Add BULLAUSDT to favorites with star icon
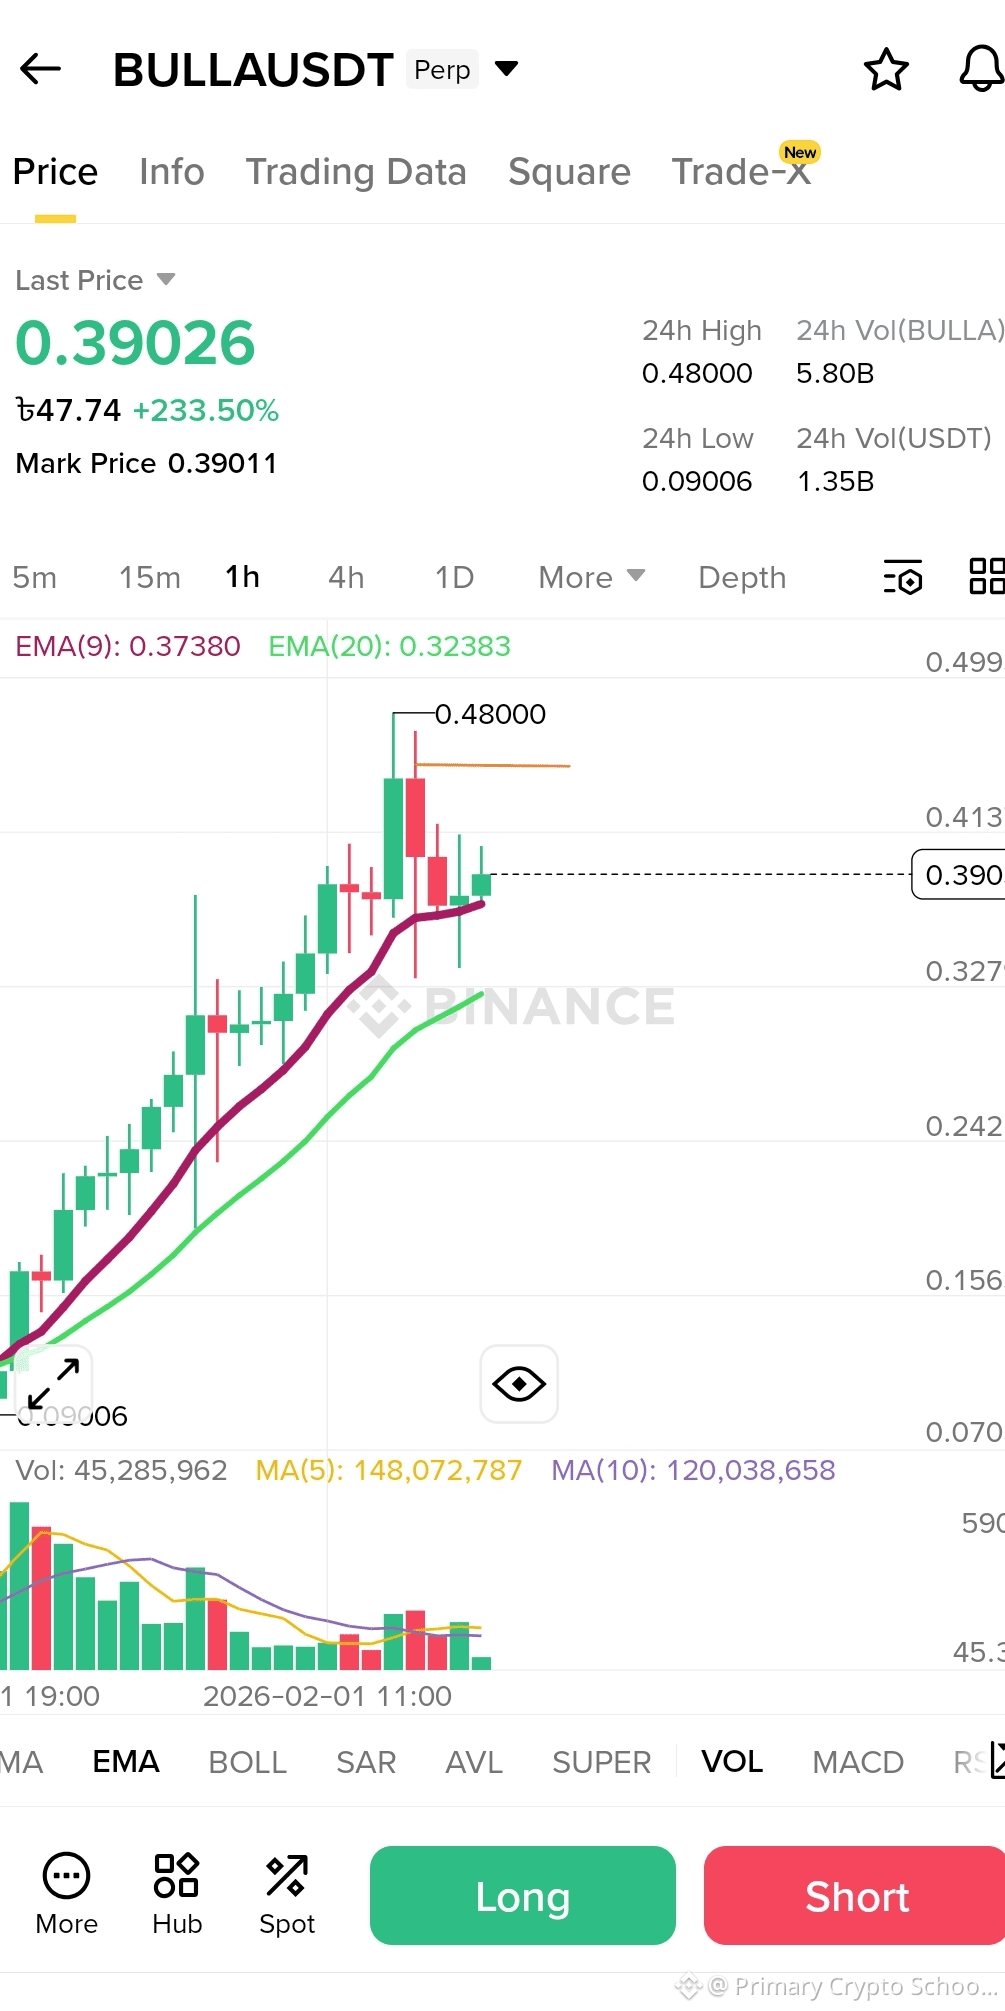 click(886, 69)
